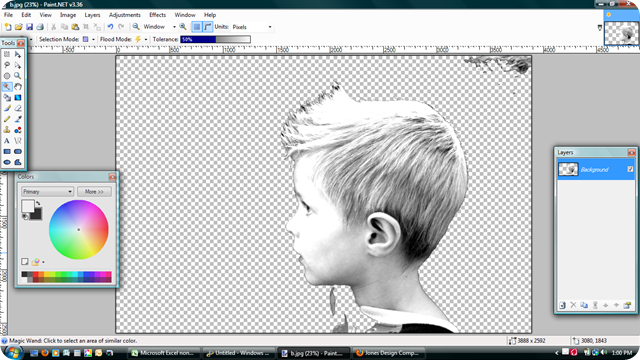Open the Primary color selector dropdown
Image resolution: width=640 pixels, height=360 pixels.
pos(47,191)
